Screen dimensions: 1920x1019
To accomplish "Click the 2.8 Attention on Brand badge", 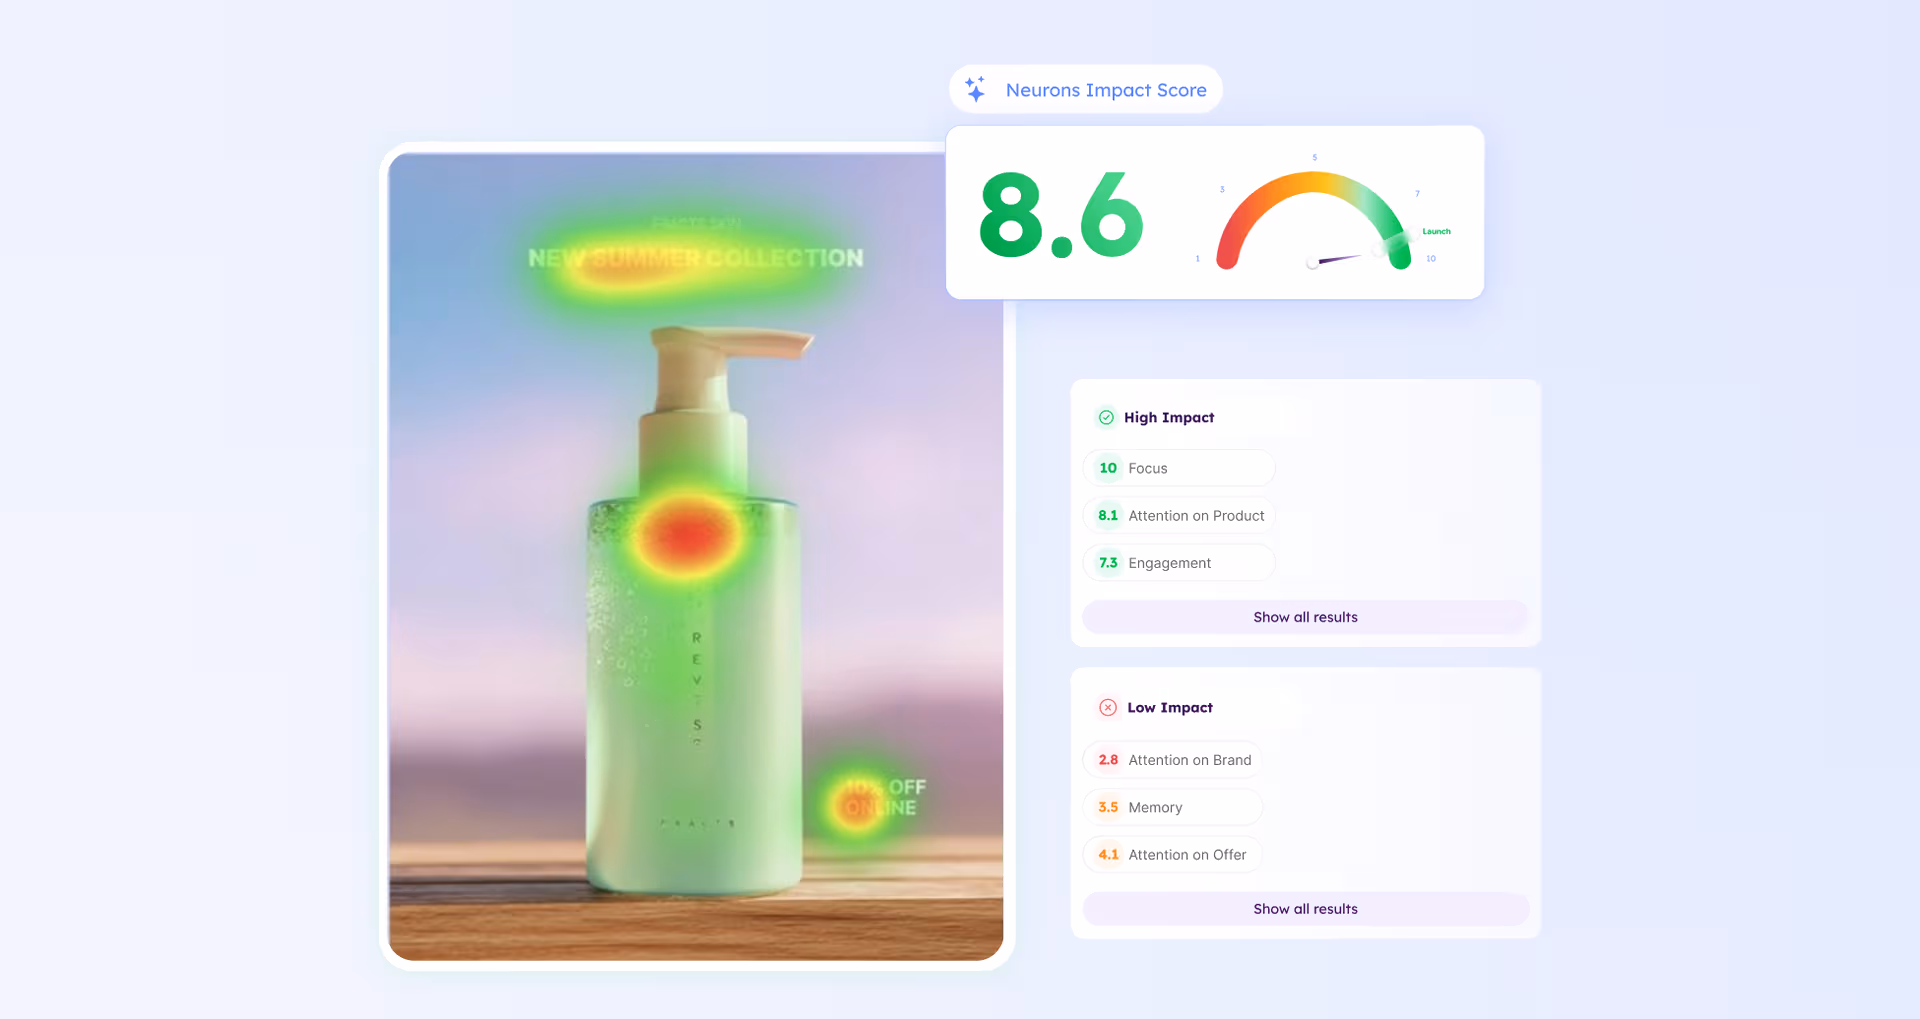I will 1108,760.
